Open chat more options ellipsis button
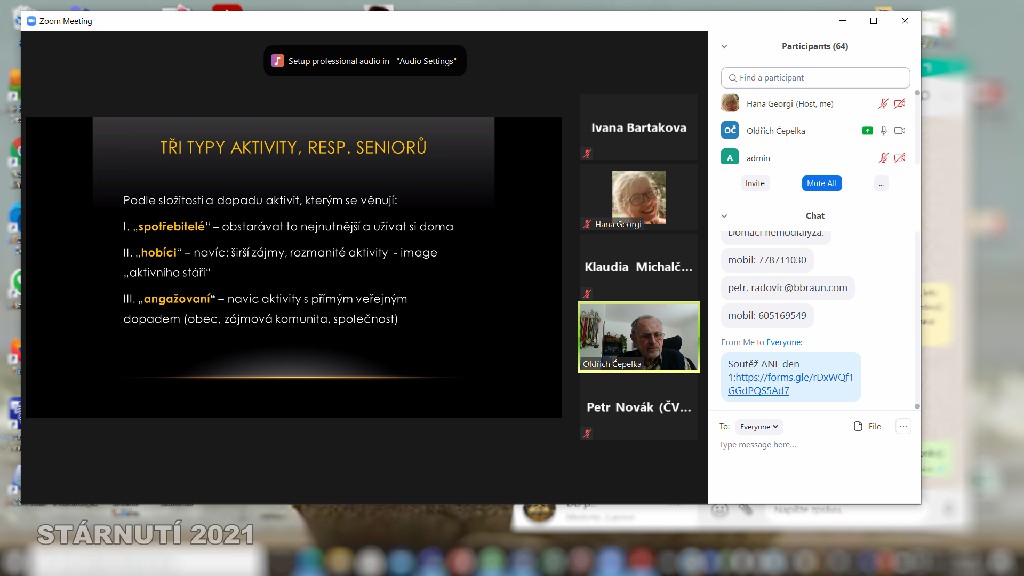 click(x=903, y=426)
